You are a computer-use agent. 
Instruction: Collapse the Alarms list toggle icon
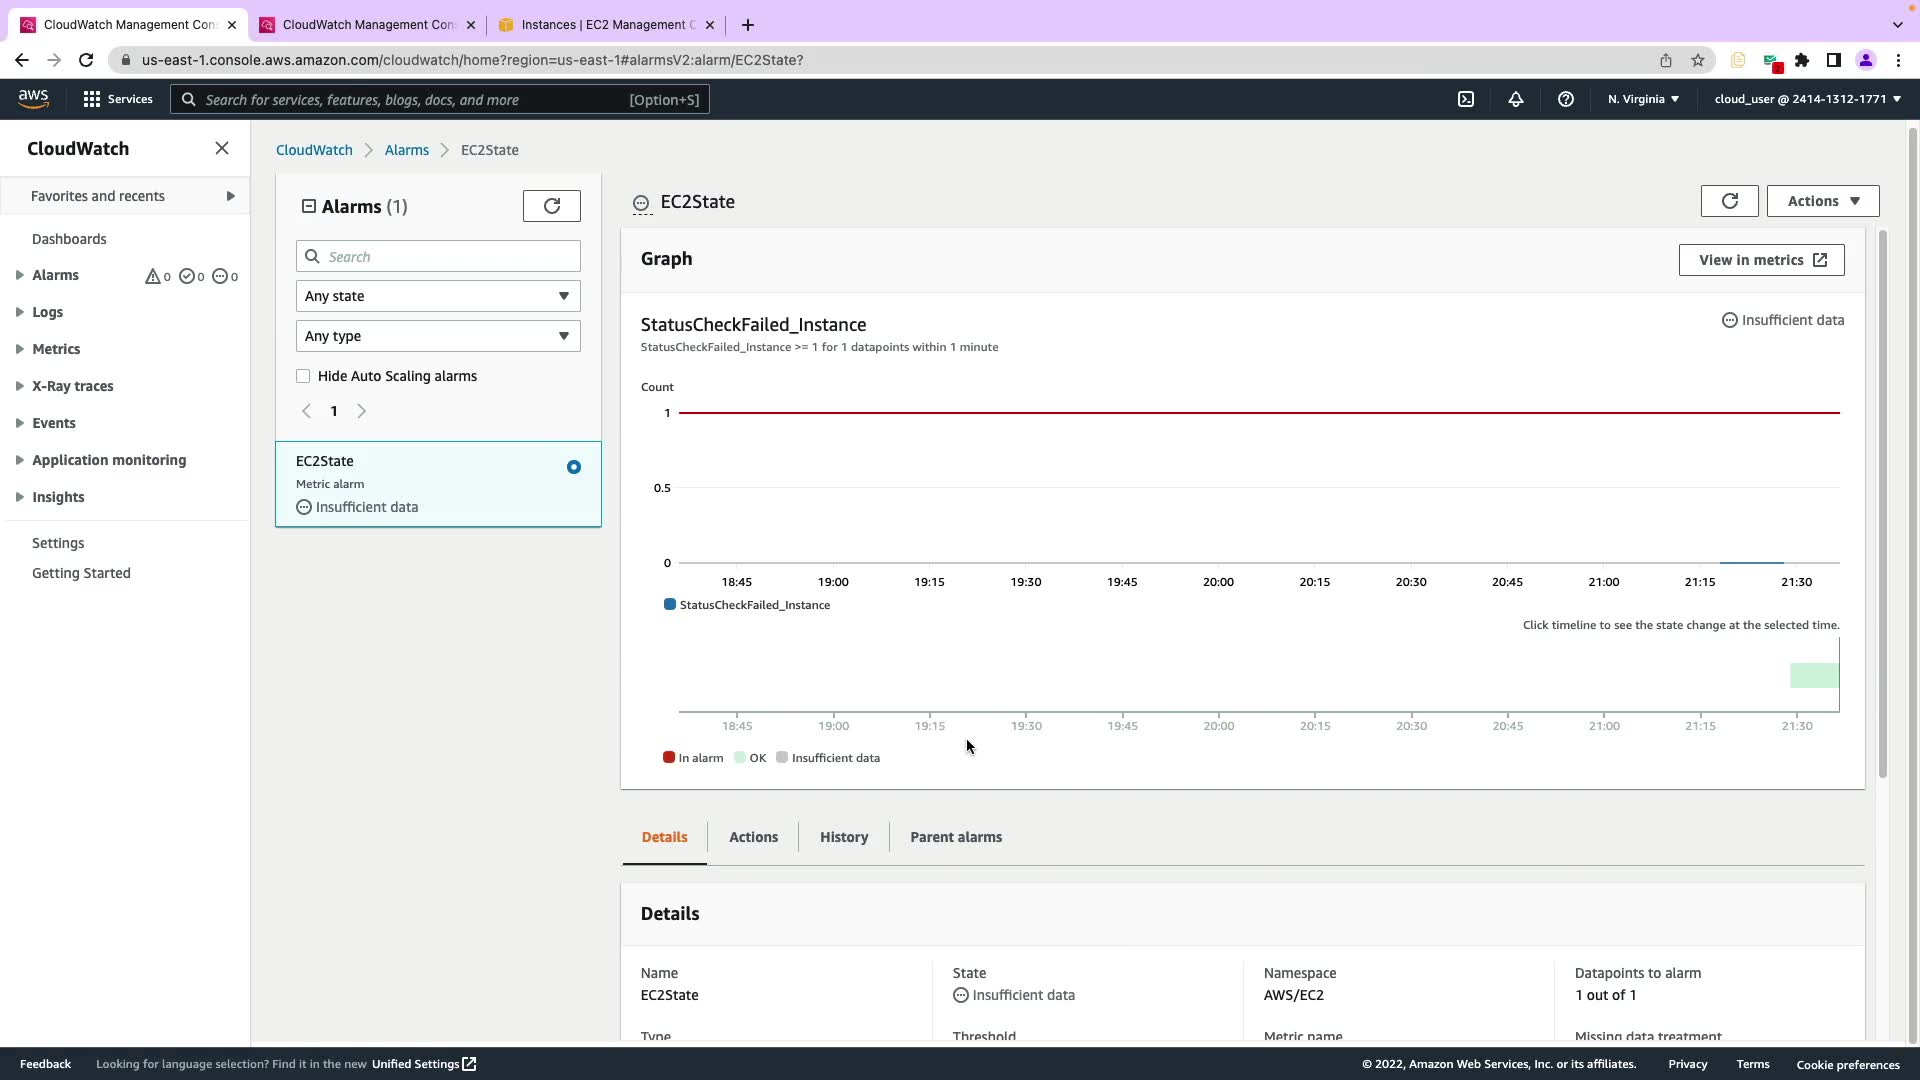[x=309, y=206]
